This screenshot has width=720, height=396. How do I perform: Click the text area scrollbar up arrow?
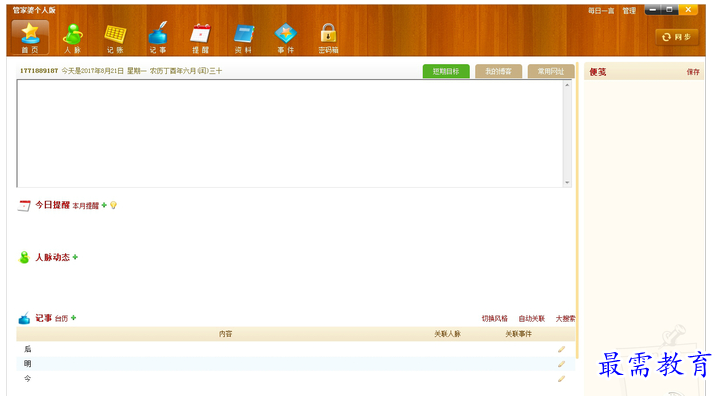click(x=568, y=85)
